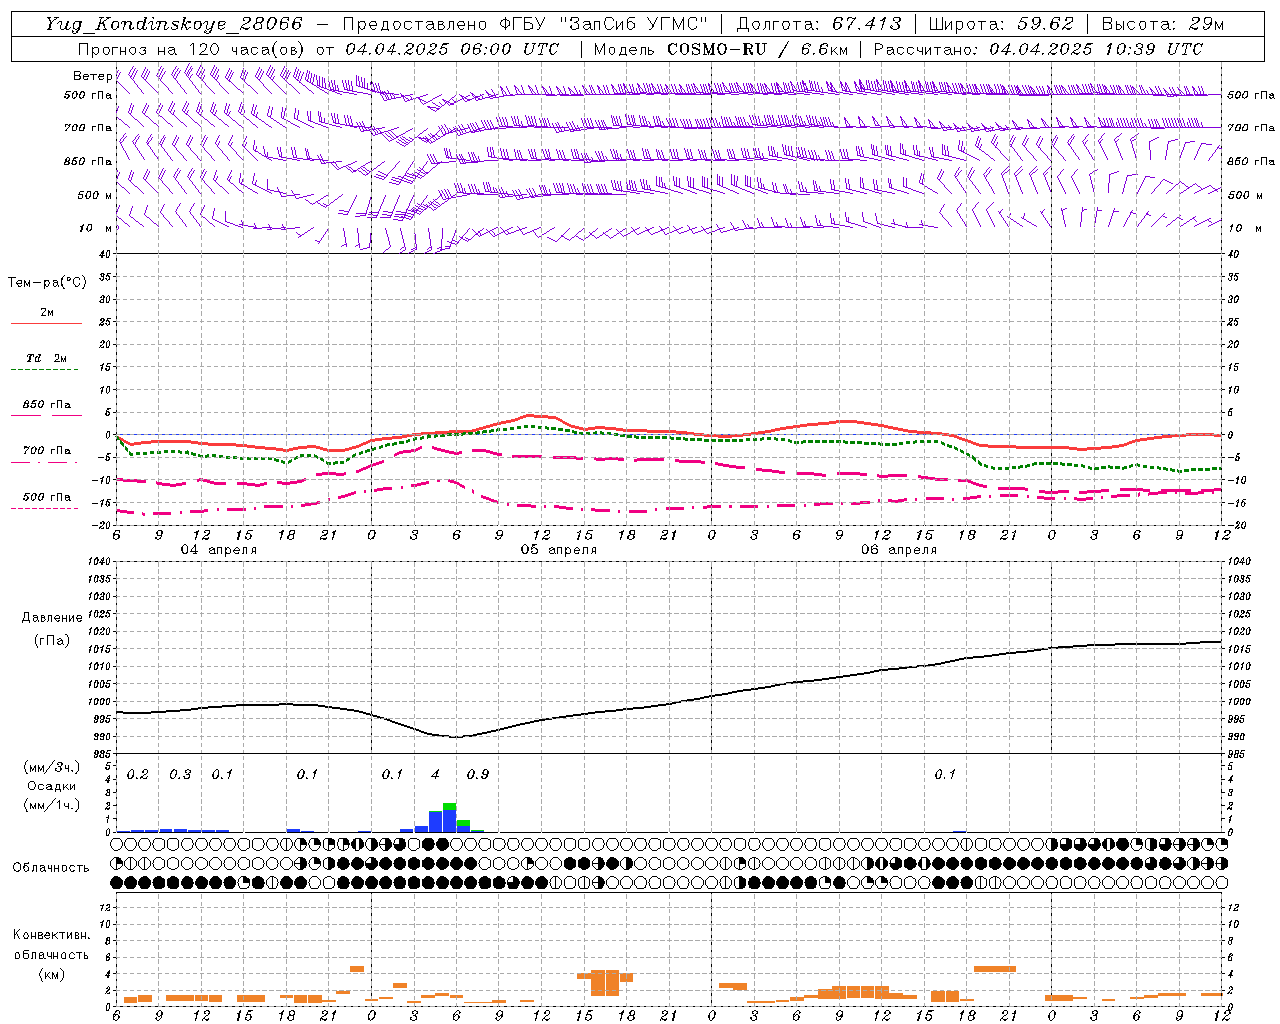Image resolution: width=1280 pixels, height=1024 pixels.
Task: Click the precipitation value 0.3
Action: pyautogui.click(x=180, y=775)
